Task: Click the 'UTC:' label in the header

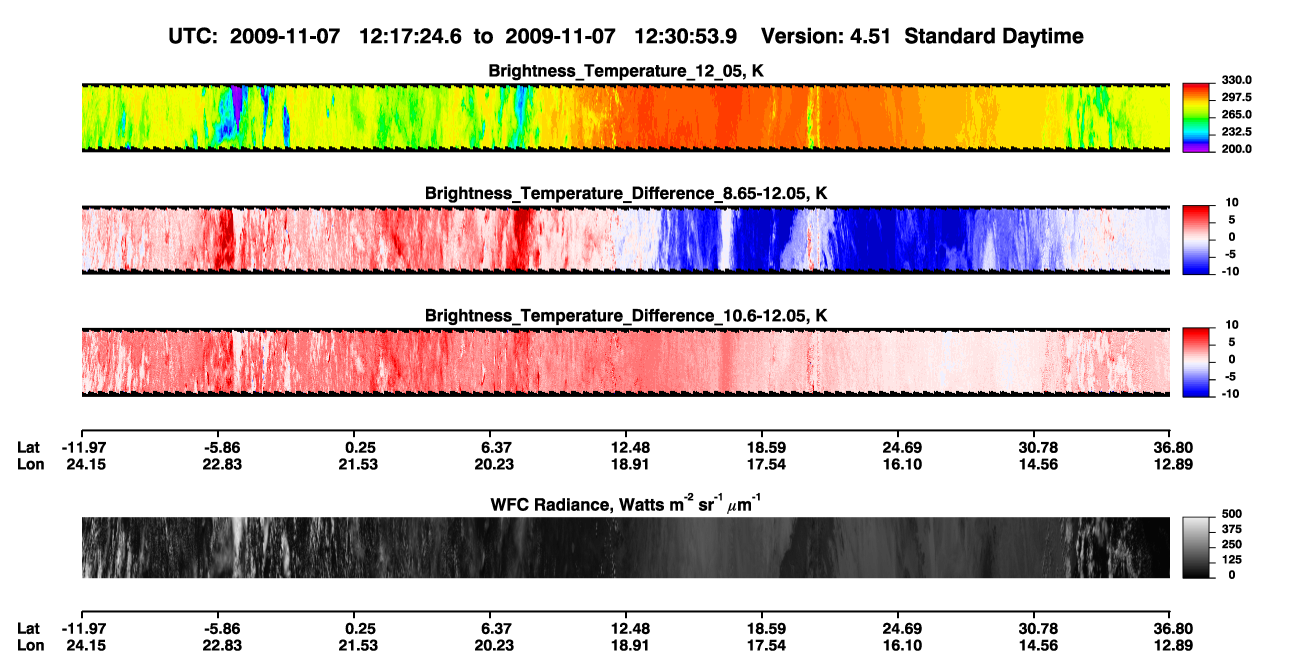Action: click(x=191, y=36)
